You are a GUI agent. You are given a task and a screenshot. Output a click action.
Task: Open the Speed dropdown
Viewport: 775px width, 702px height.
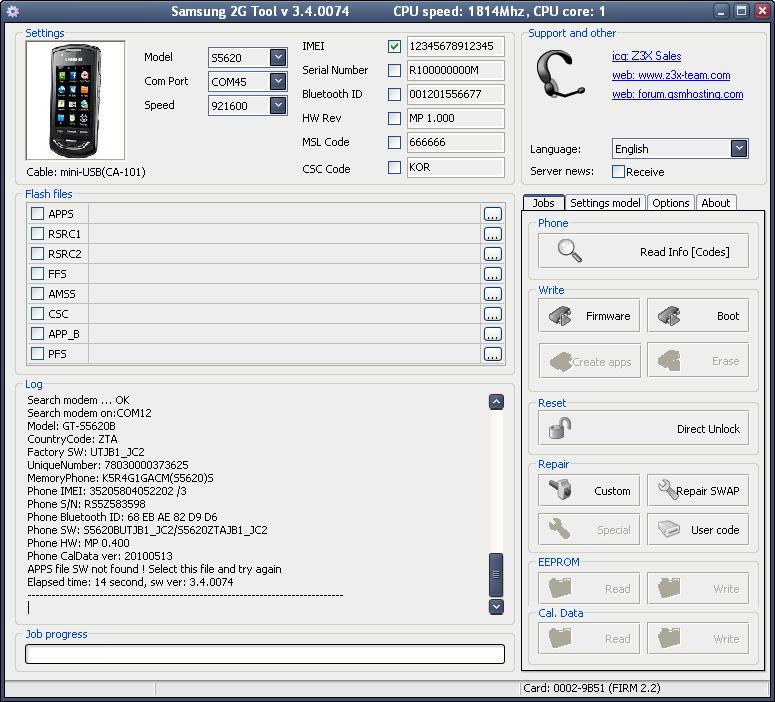click(x=278, y=105)
